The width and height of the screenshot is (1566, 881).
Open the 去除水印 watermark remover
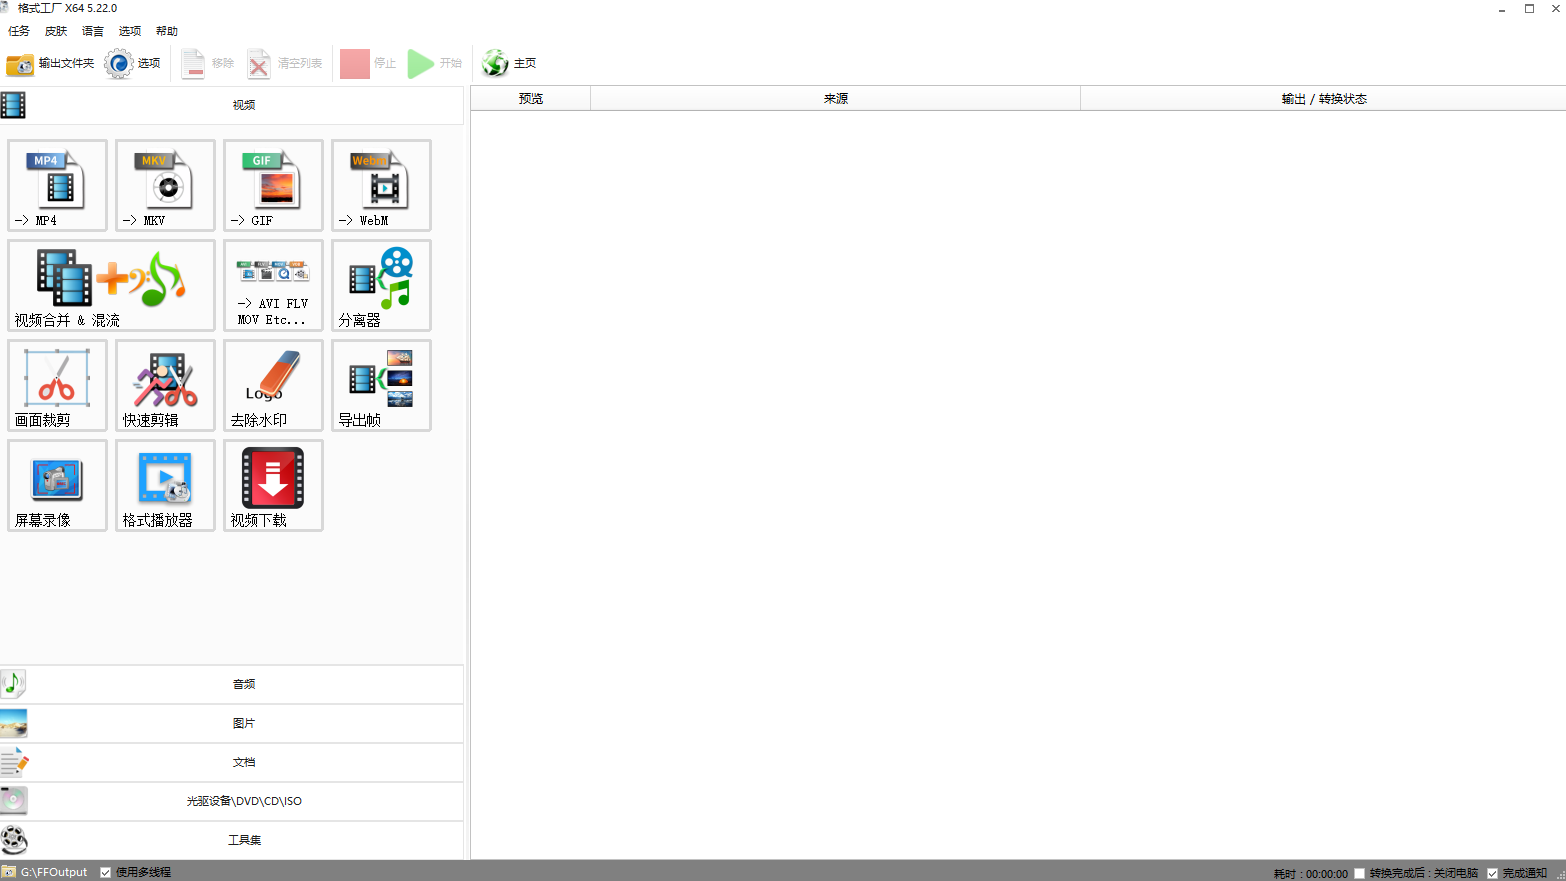click(x=273, y=386)
